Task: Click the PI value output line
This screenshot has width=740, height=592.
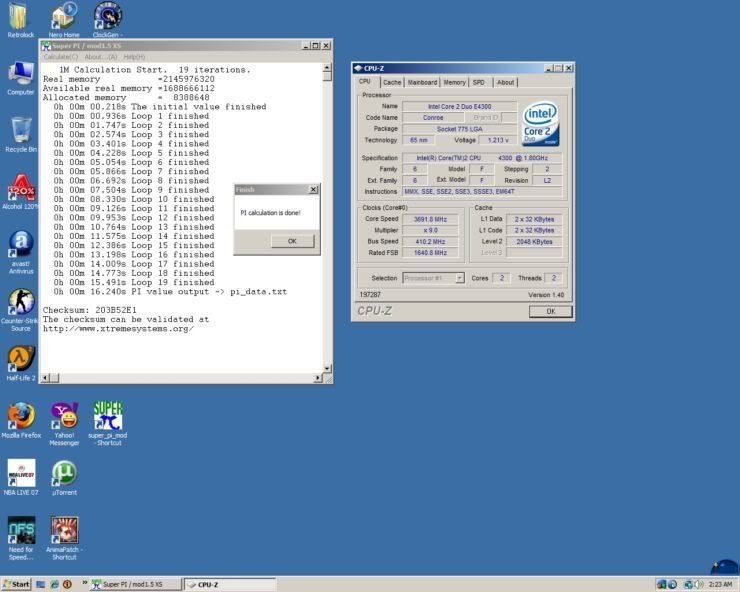Action: (x=170, y=292)
